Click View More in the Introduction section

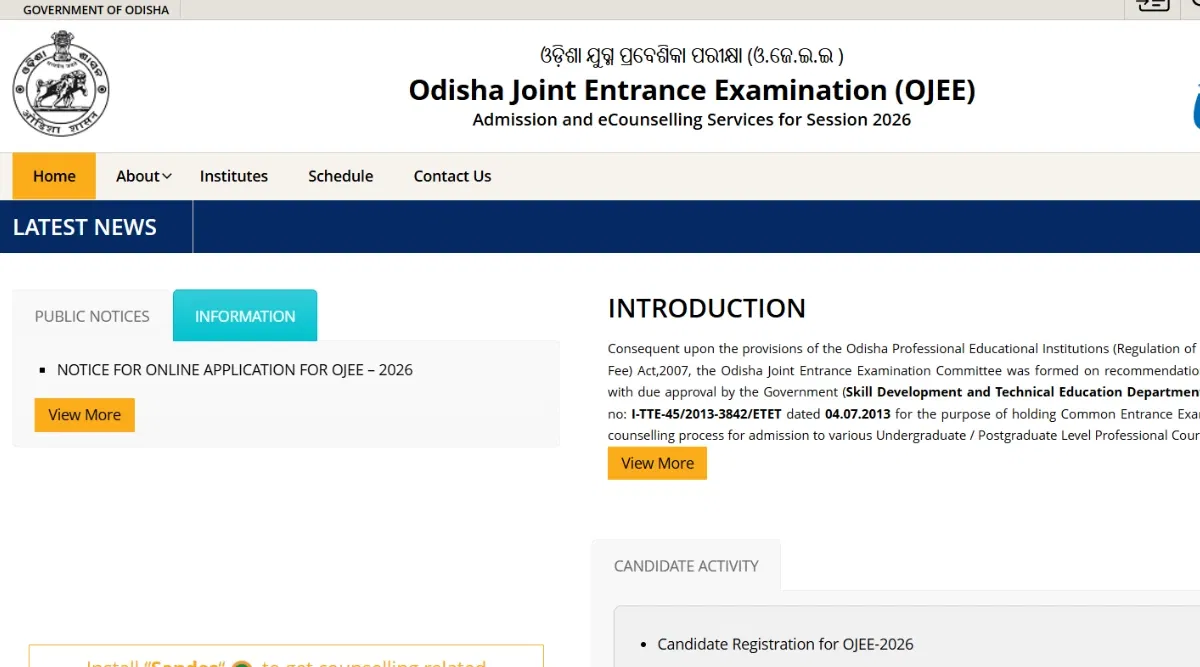[x=657, y=463]
